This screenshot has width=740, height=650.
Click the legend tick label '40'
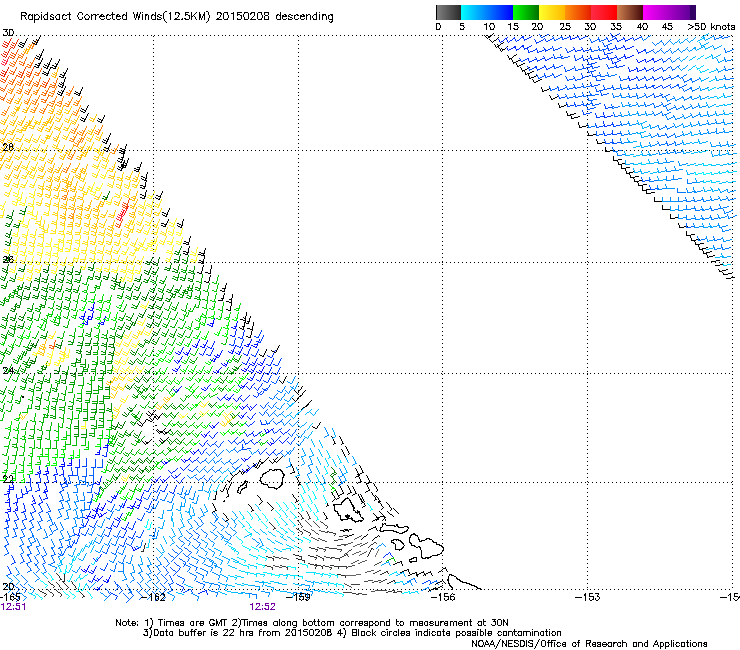(x=642, y=27)
